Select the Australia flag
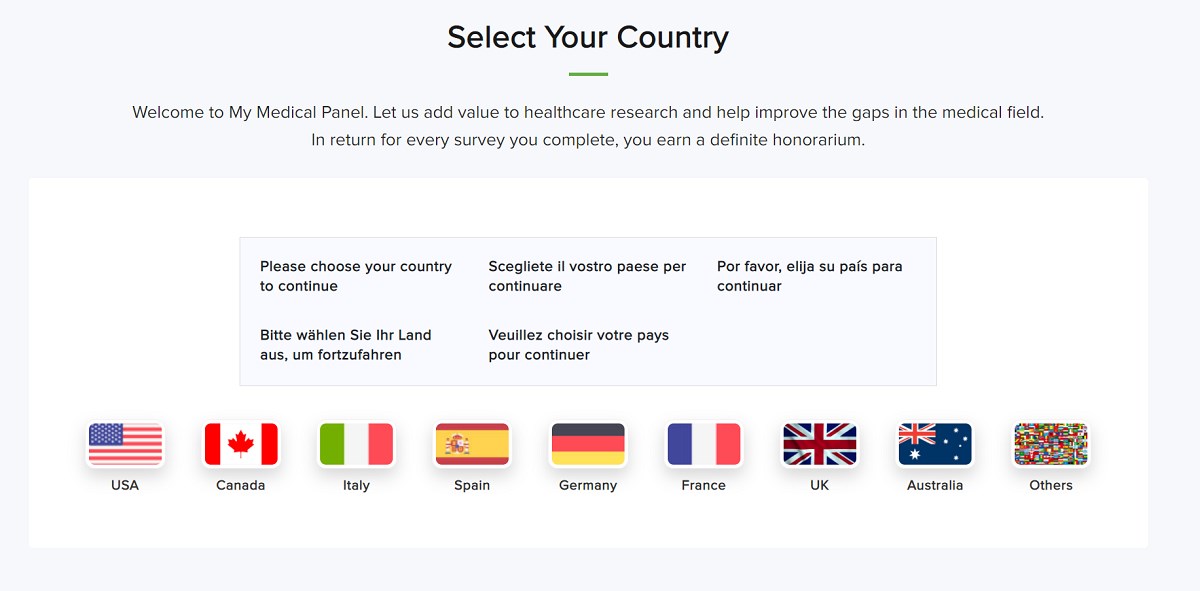1200x591 pixels. (x=935, y=444)
